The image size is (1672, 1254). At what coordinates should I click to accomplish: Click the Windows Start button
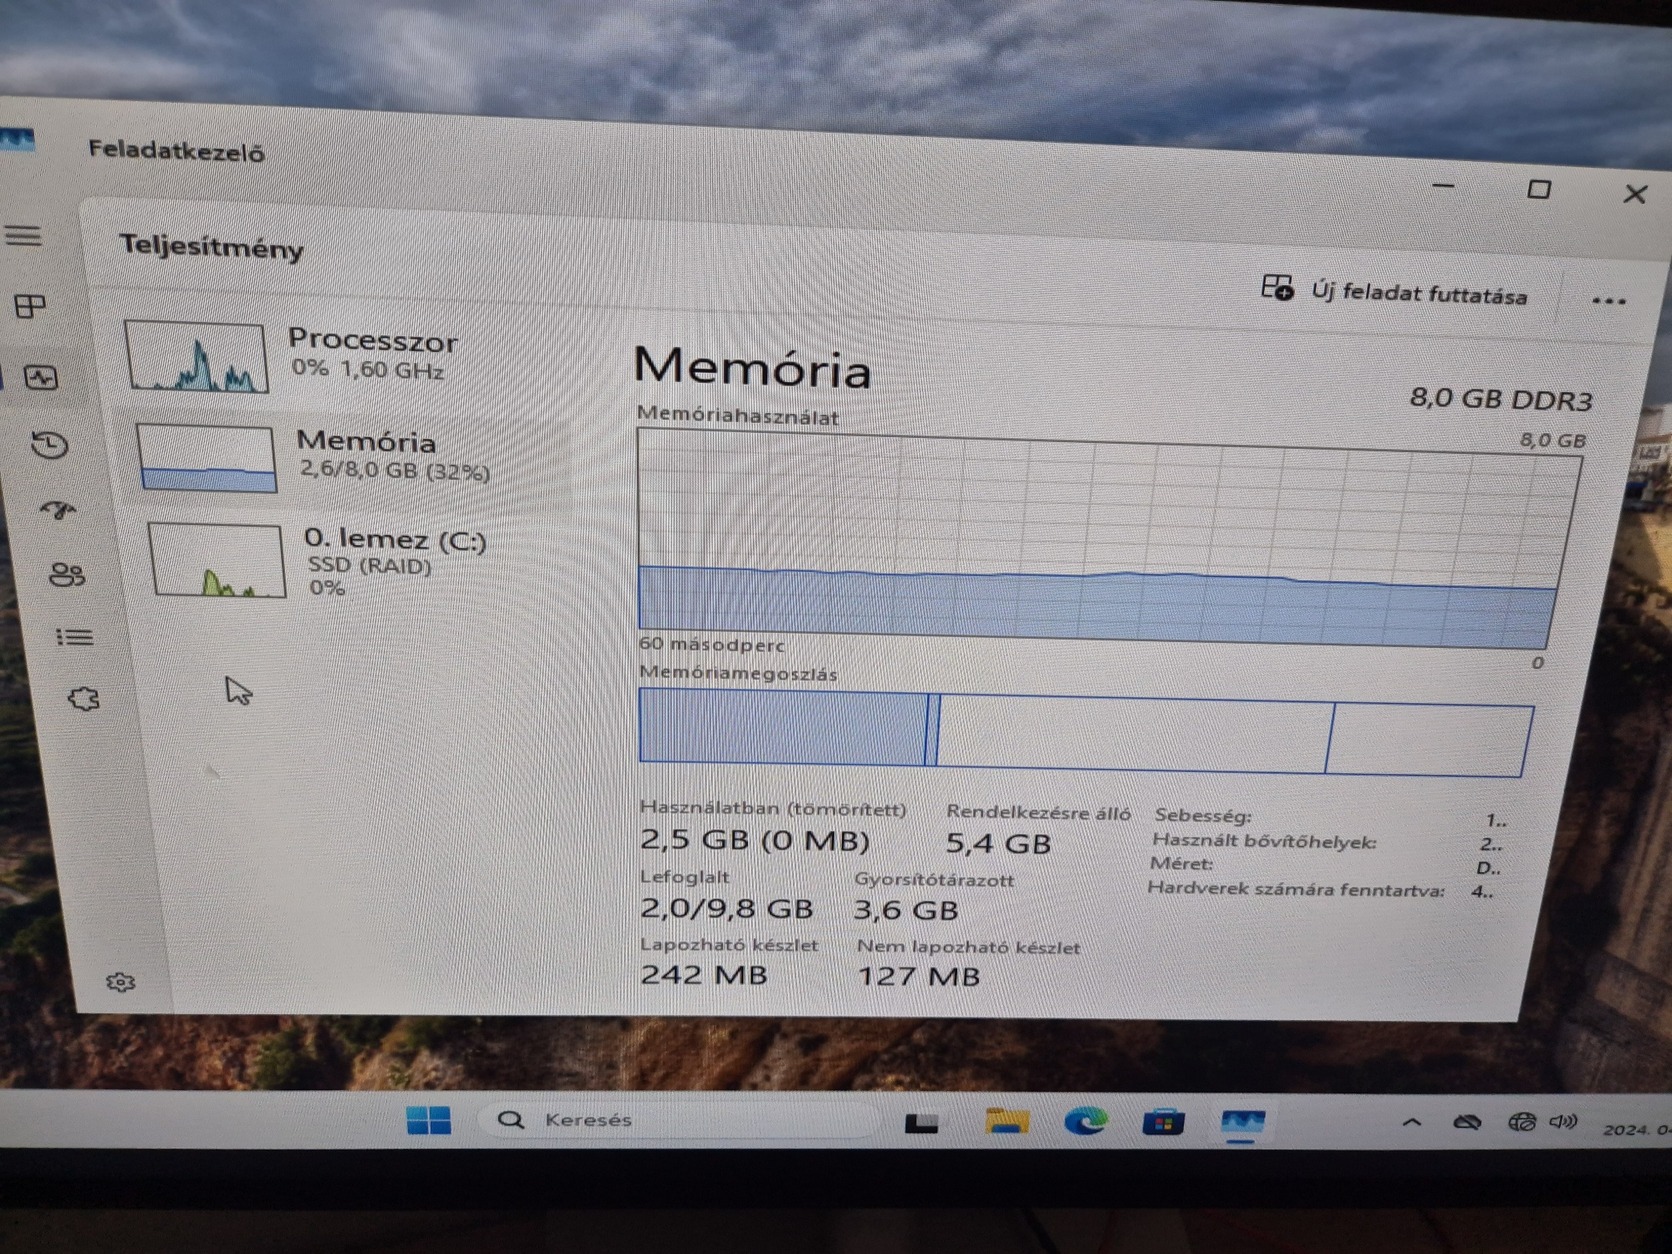click(429, 1120)
